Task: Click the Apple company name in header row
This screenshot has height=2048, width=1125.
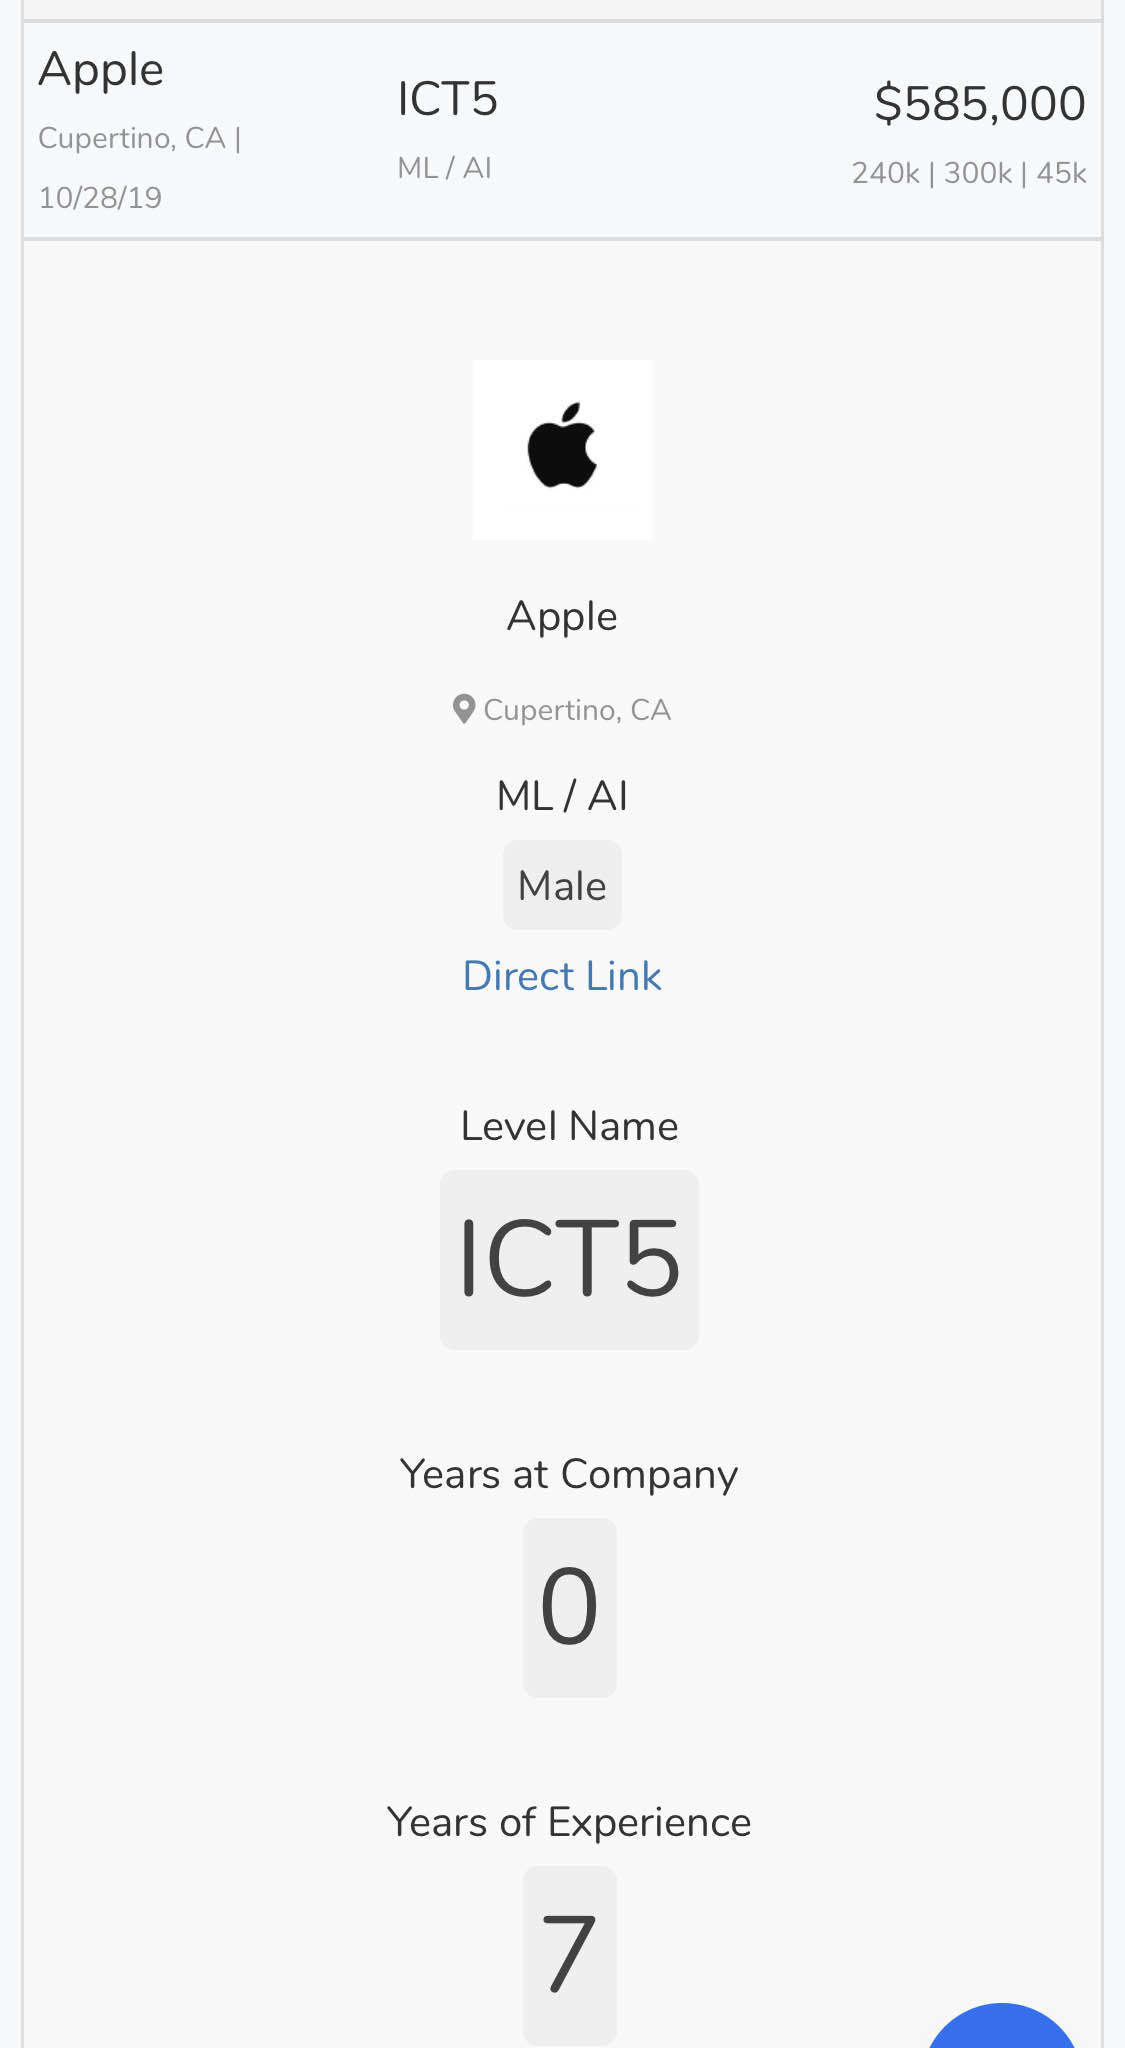Action: tap(101, 71)
